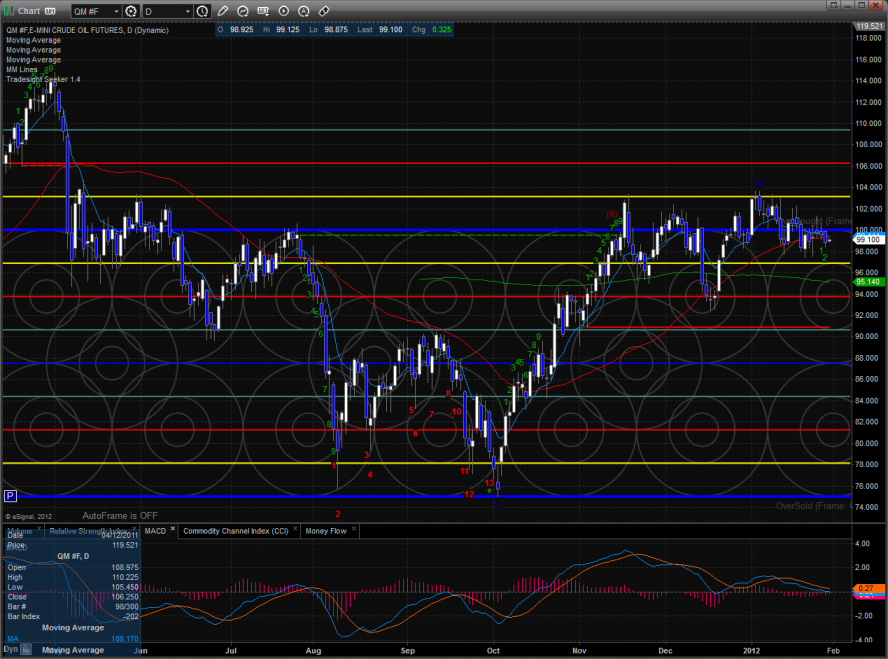The width and height of the screenshot is (888, 659).
Task: Click the Feb label on time axis
Action: (x=833, y=651)
